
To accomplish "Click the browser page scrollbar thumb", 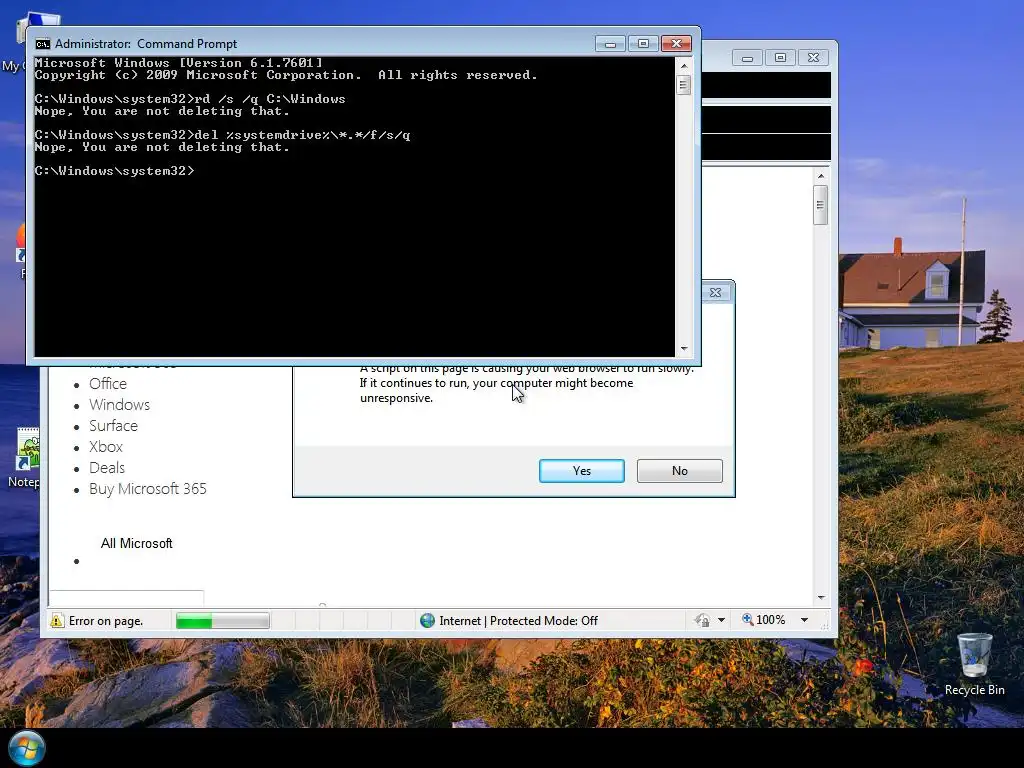I will (821, 205).
